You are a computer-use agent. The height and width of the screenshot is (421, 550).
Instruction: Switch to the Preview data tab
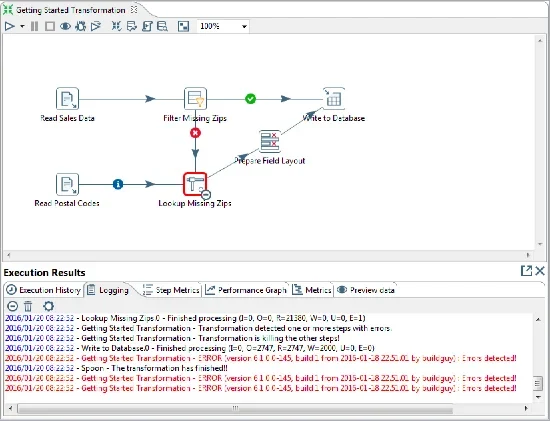[366, 290]
